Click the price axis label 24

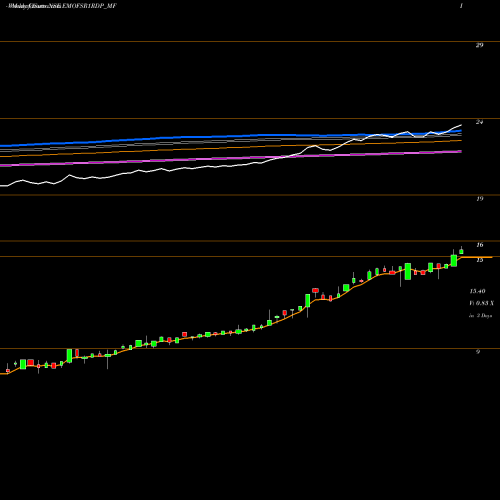(479, 122)
